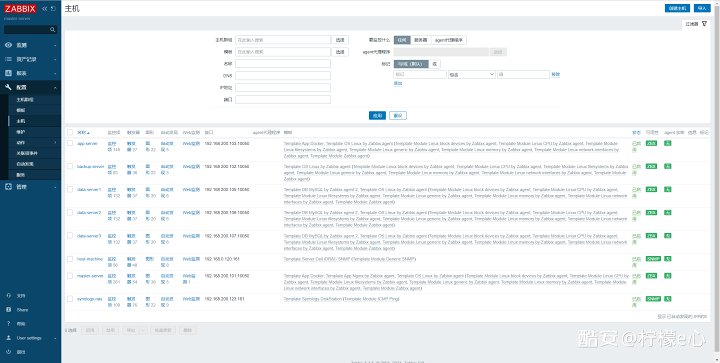Check the host-machine row checkbox
Viewport: 720px width, 363px height.
[x=70, y=259]
